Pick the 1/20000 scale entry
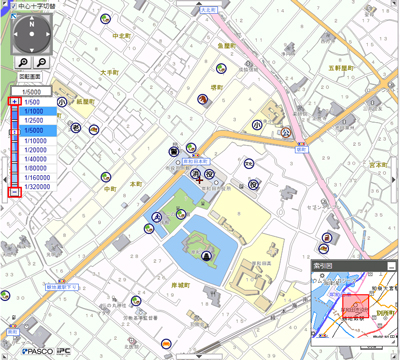 point(38,150)
